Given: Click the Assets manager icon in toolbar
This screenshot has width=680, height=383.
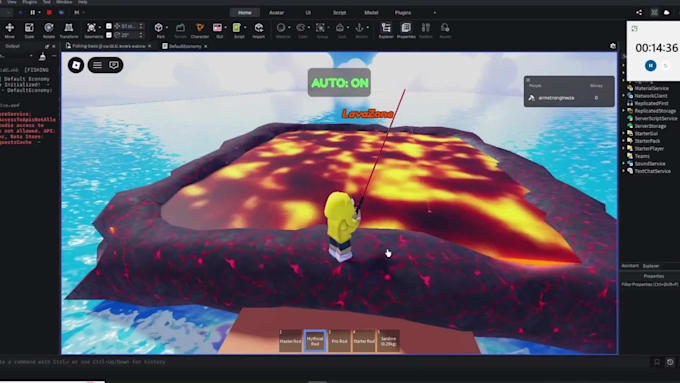Looking at the screenshot, I should point(445,29).
